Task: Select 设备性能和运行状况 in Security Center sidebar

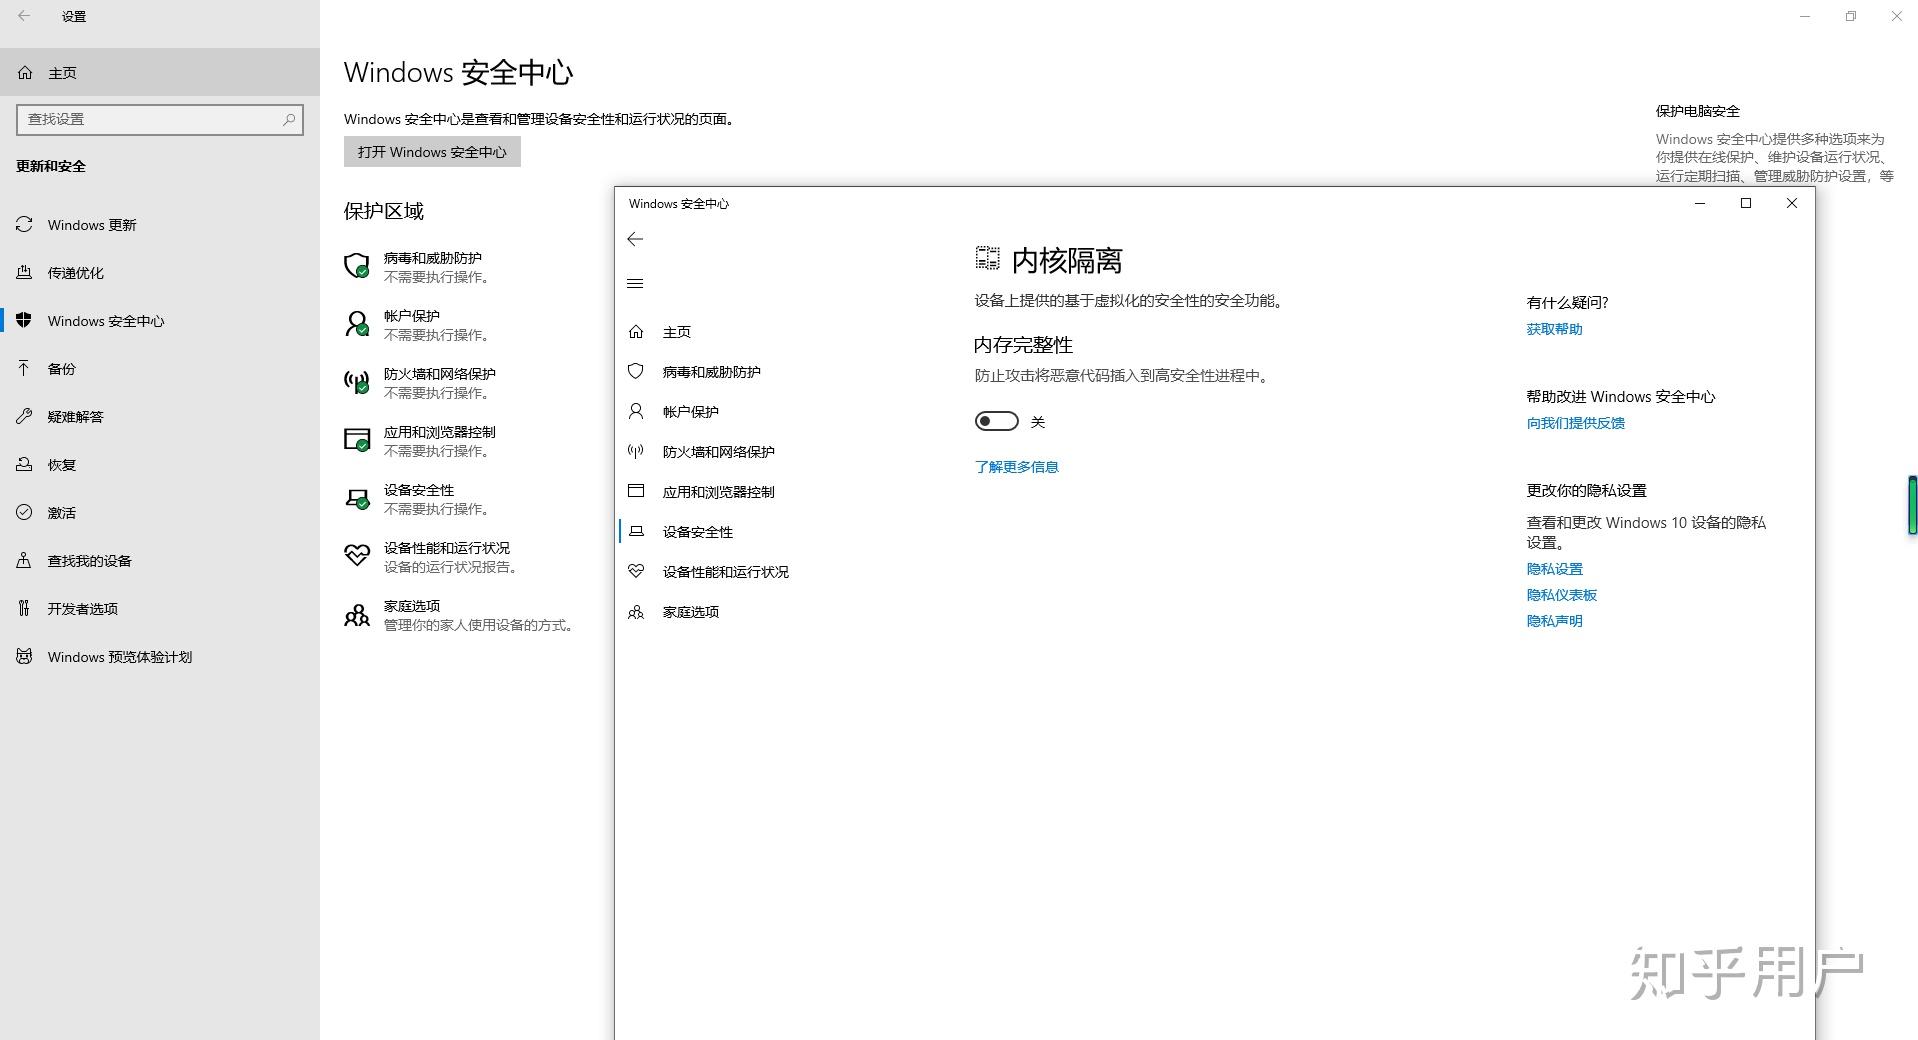Action: [x=725, y=572]
